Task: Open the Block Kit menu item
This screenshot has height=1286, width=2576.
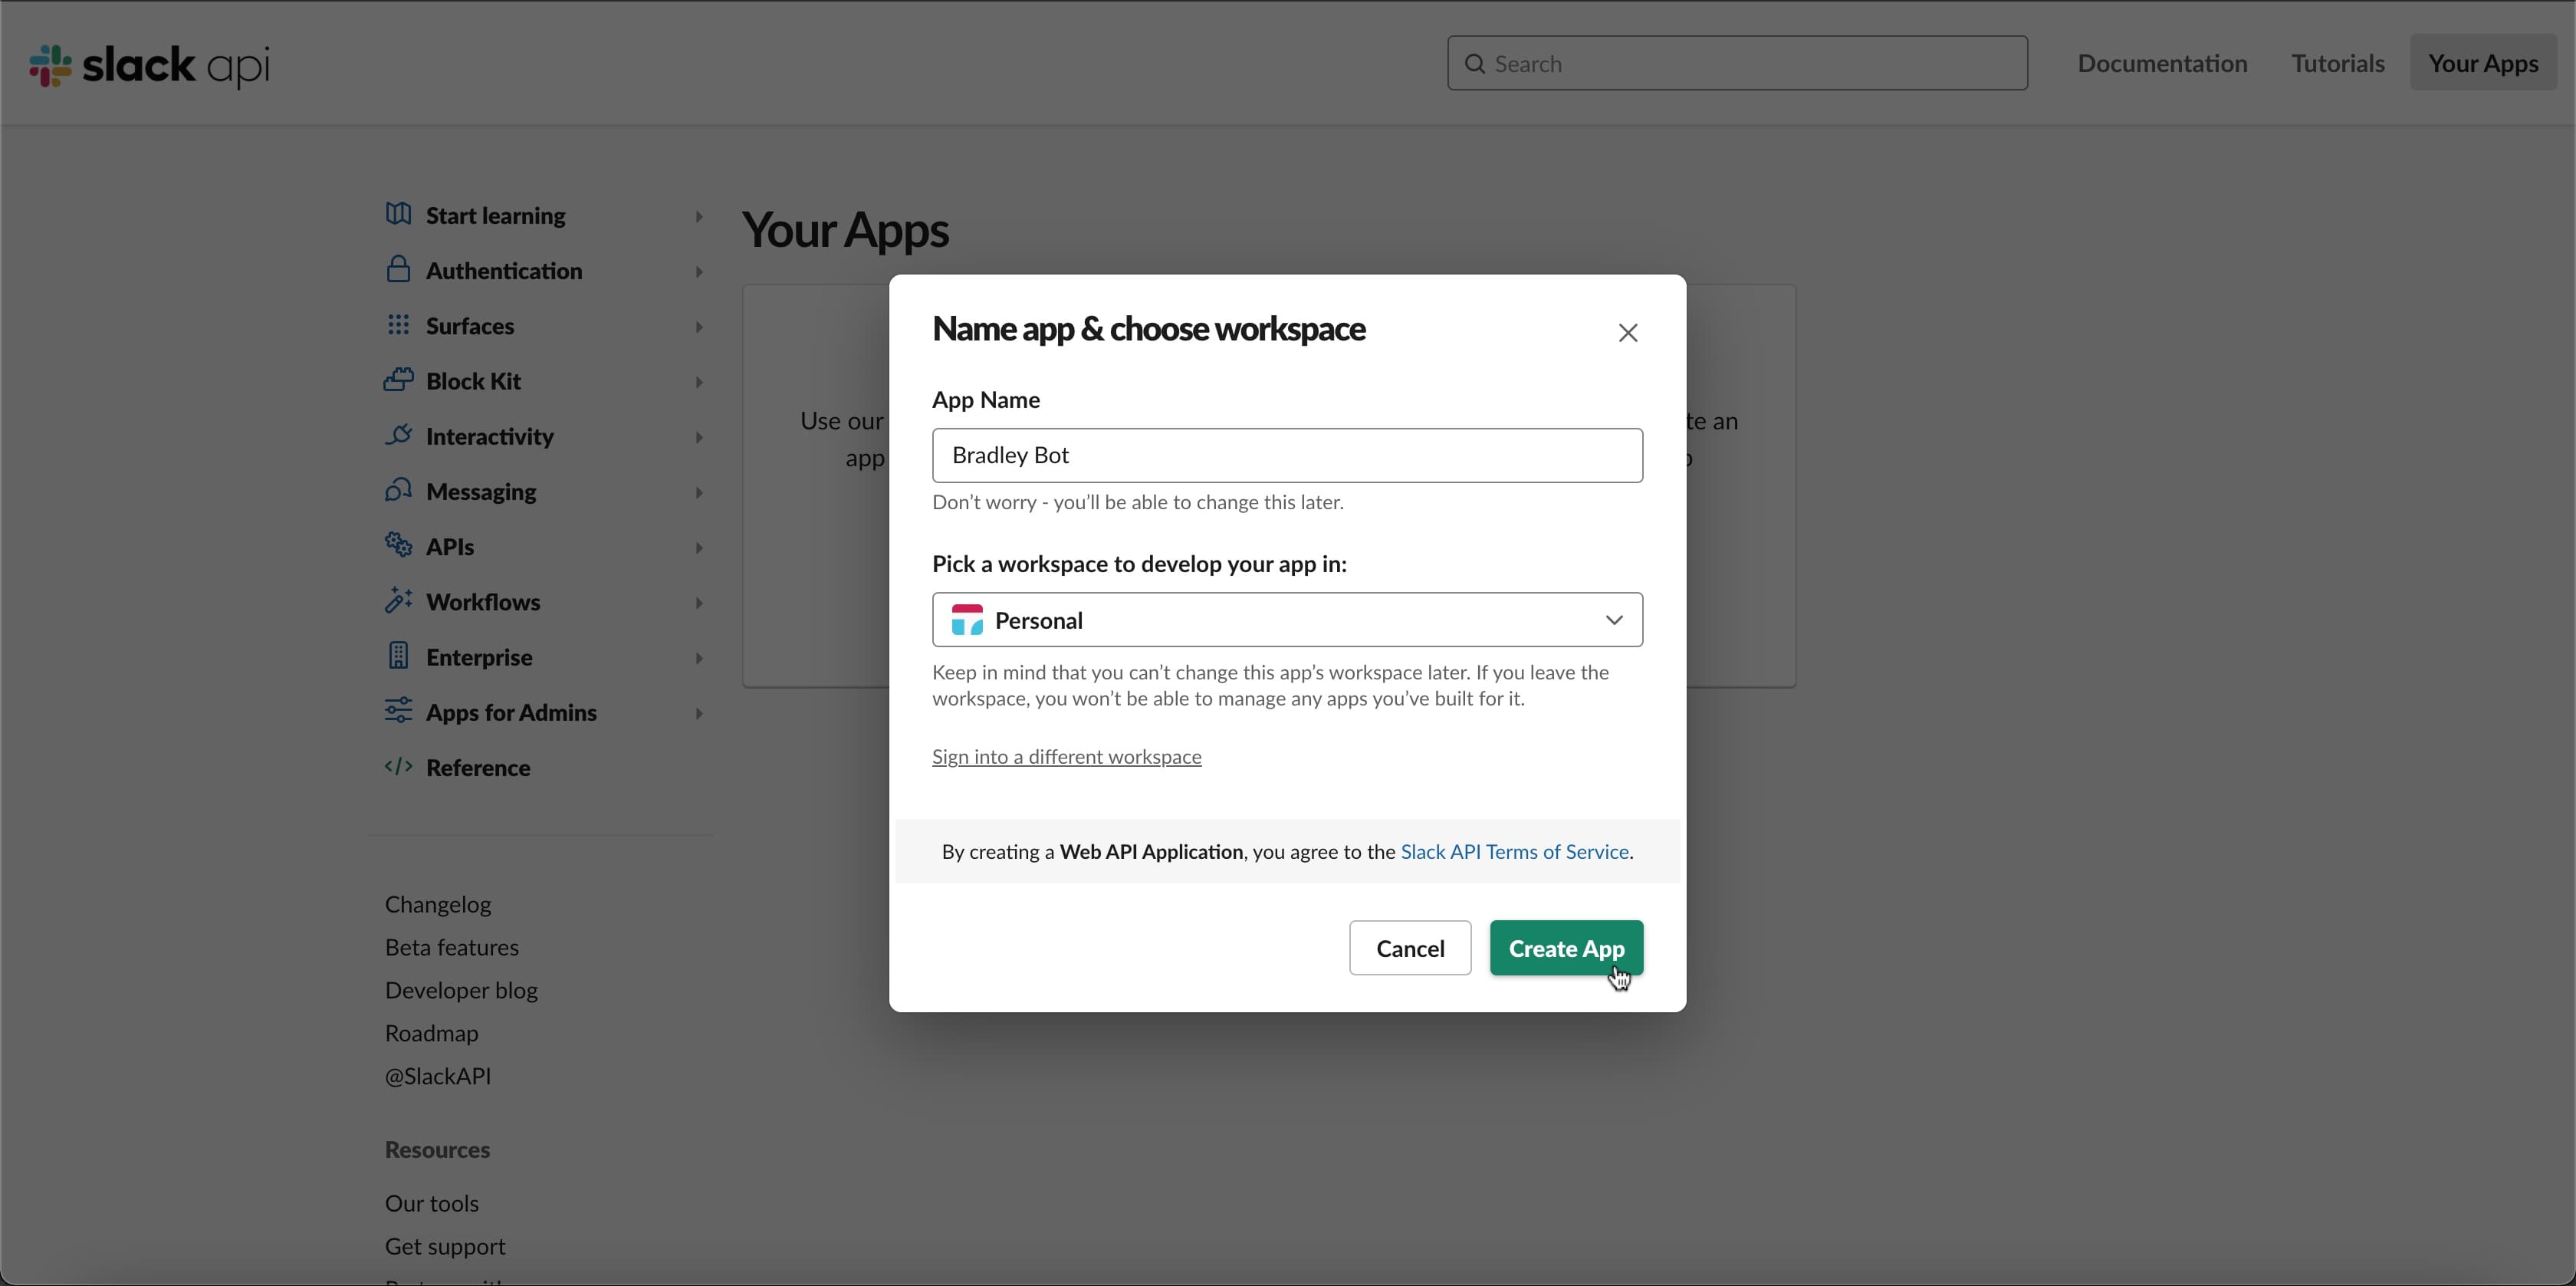Action: 473,381
